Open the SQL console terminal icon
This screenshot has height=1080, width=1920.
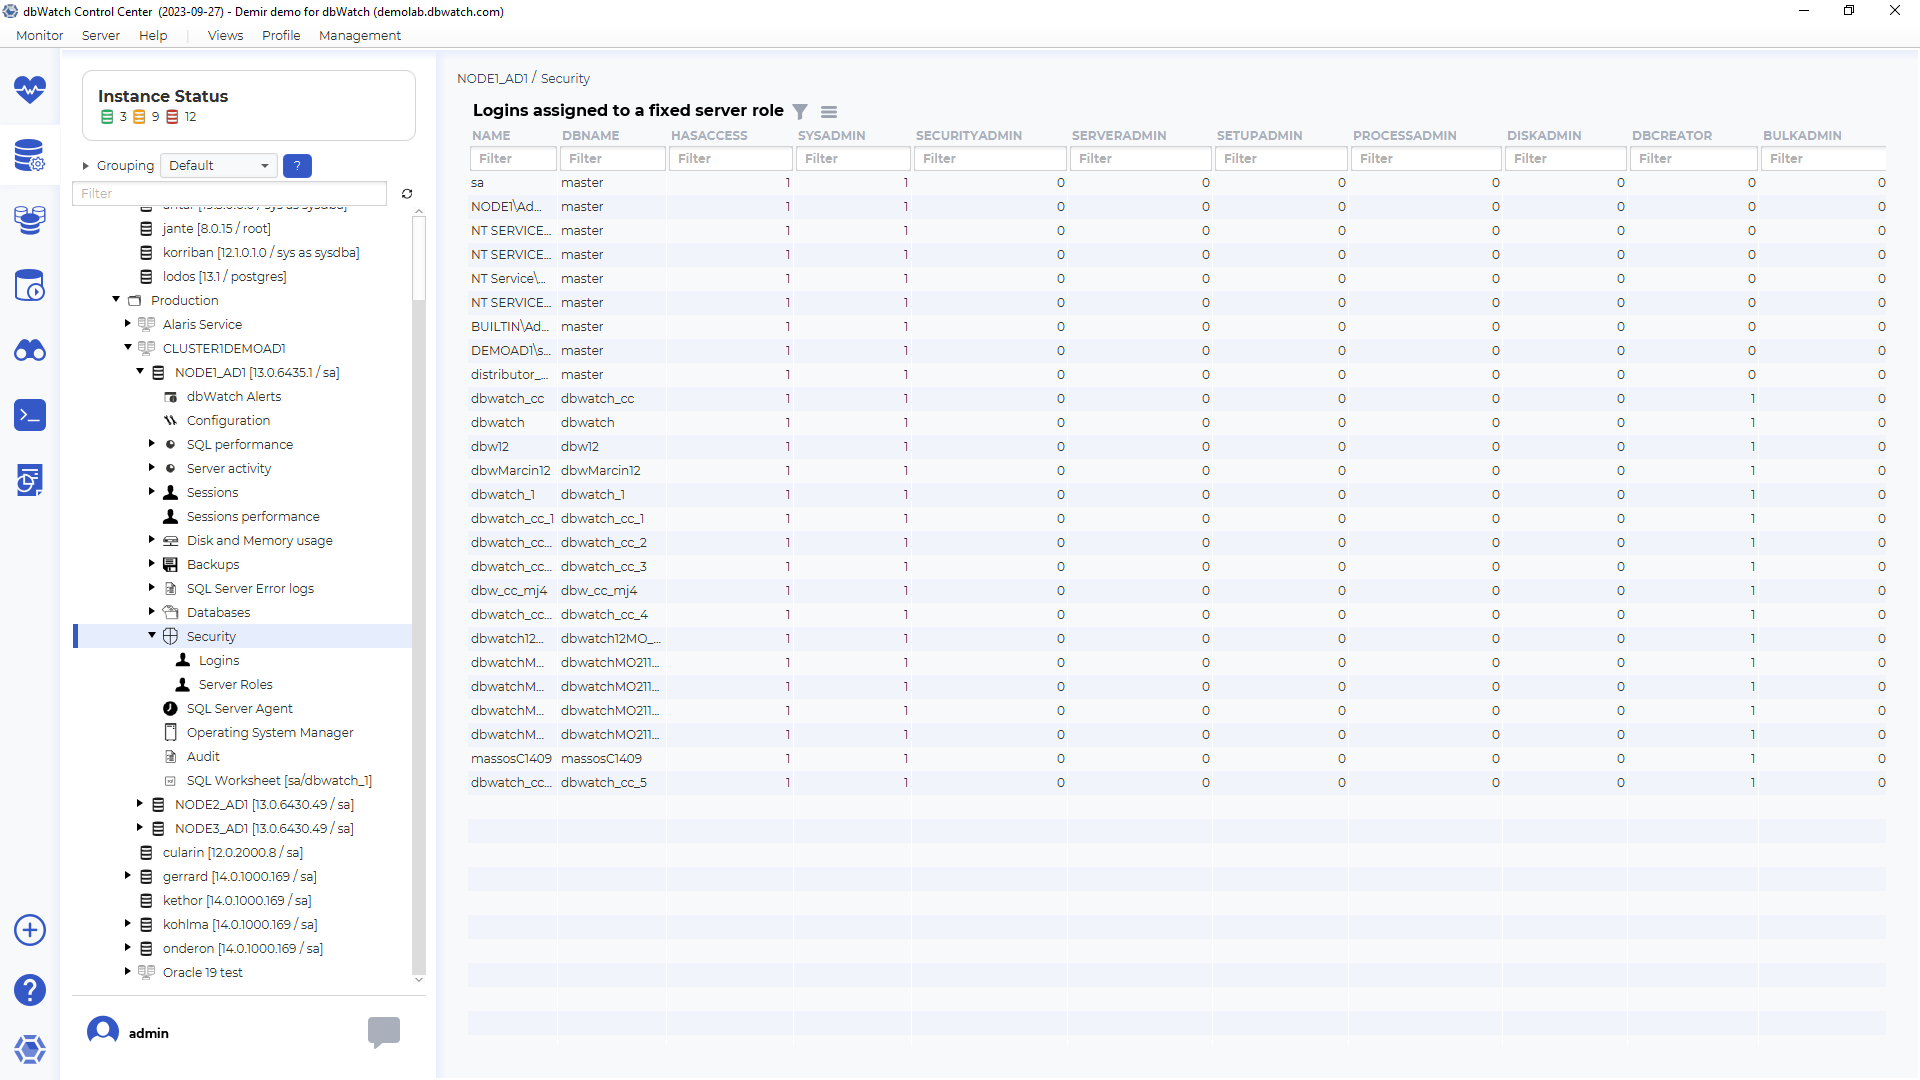(30, 415)
